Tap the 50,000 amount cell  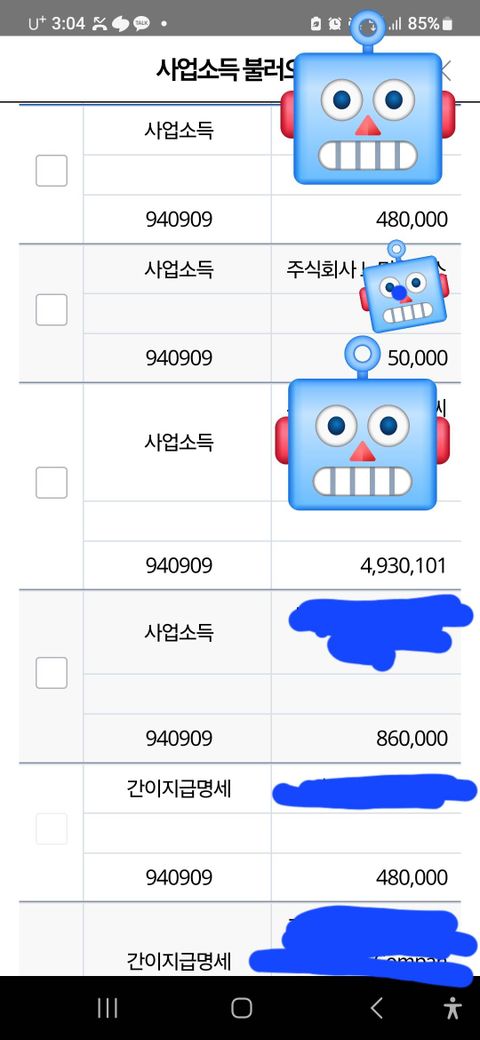coord(366,358)
